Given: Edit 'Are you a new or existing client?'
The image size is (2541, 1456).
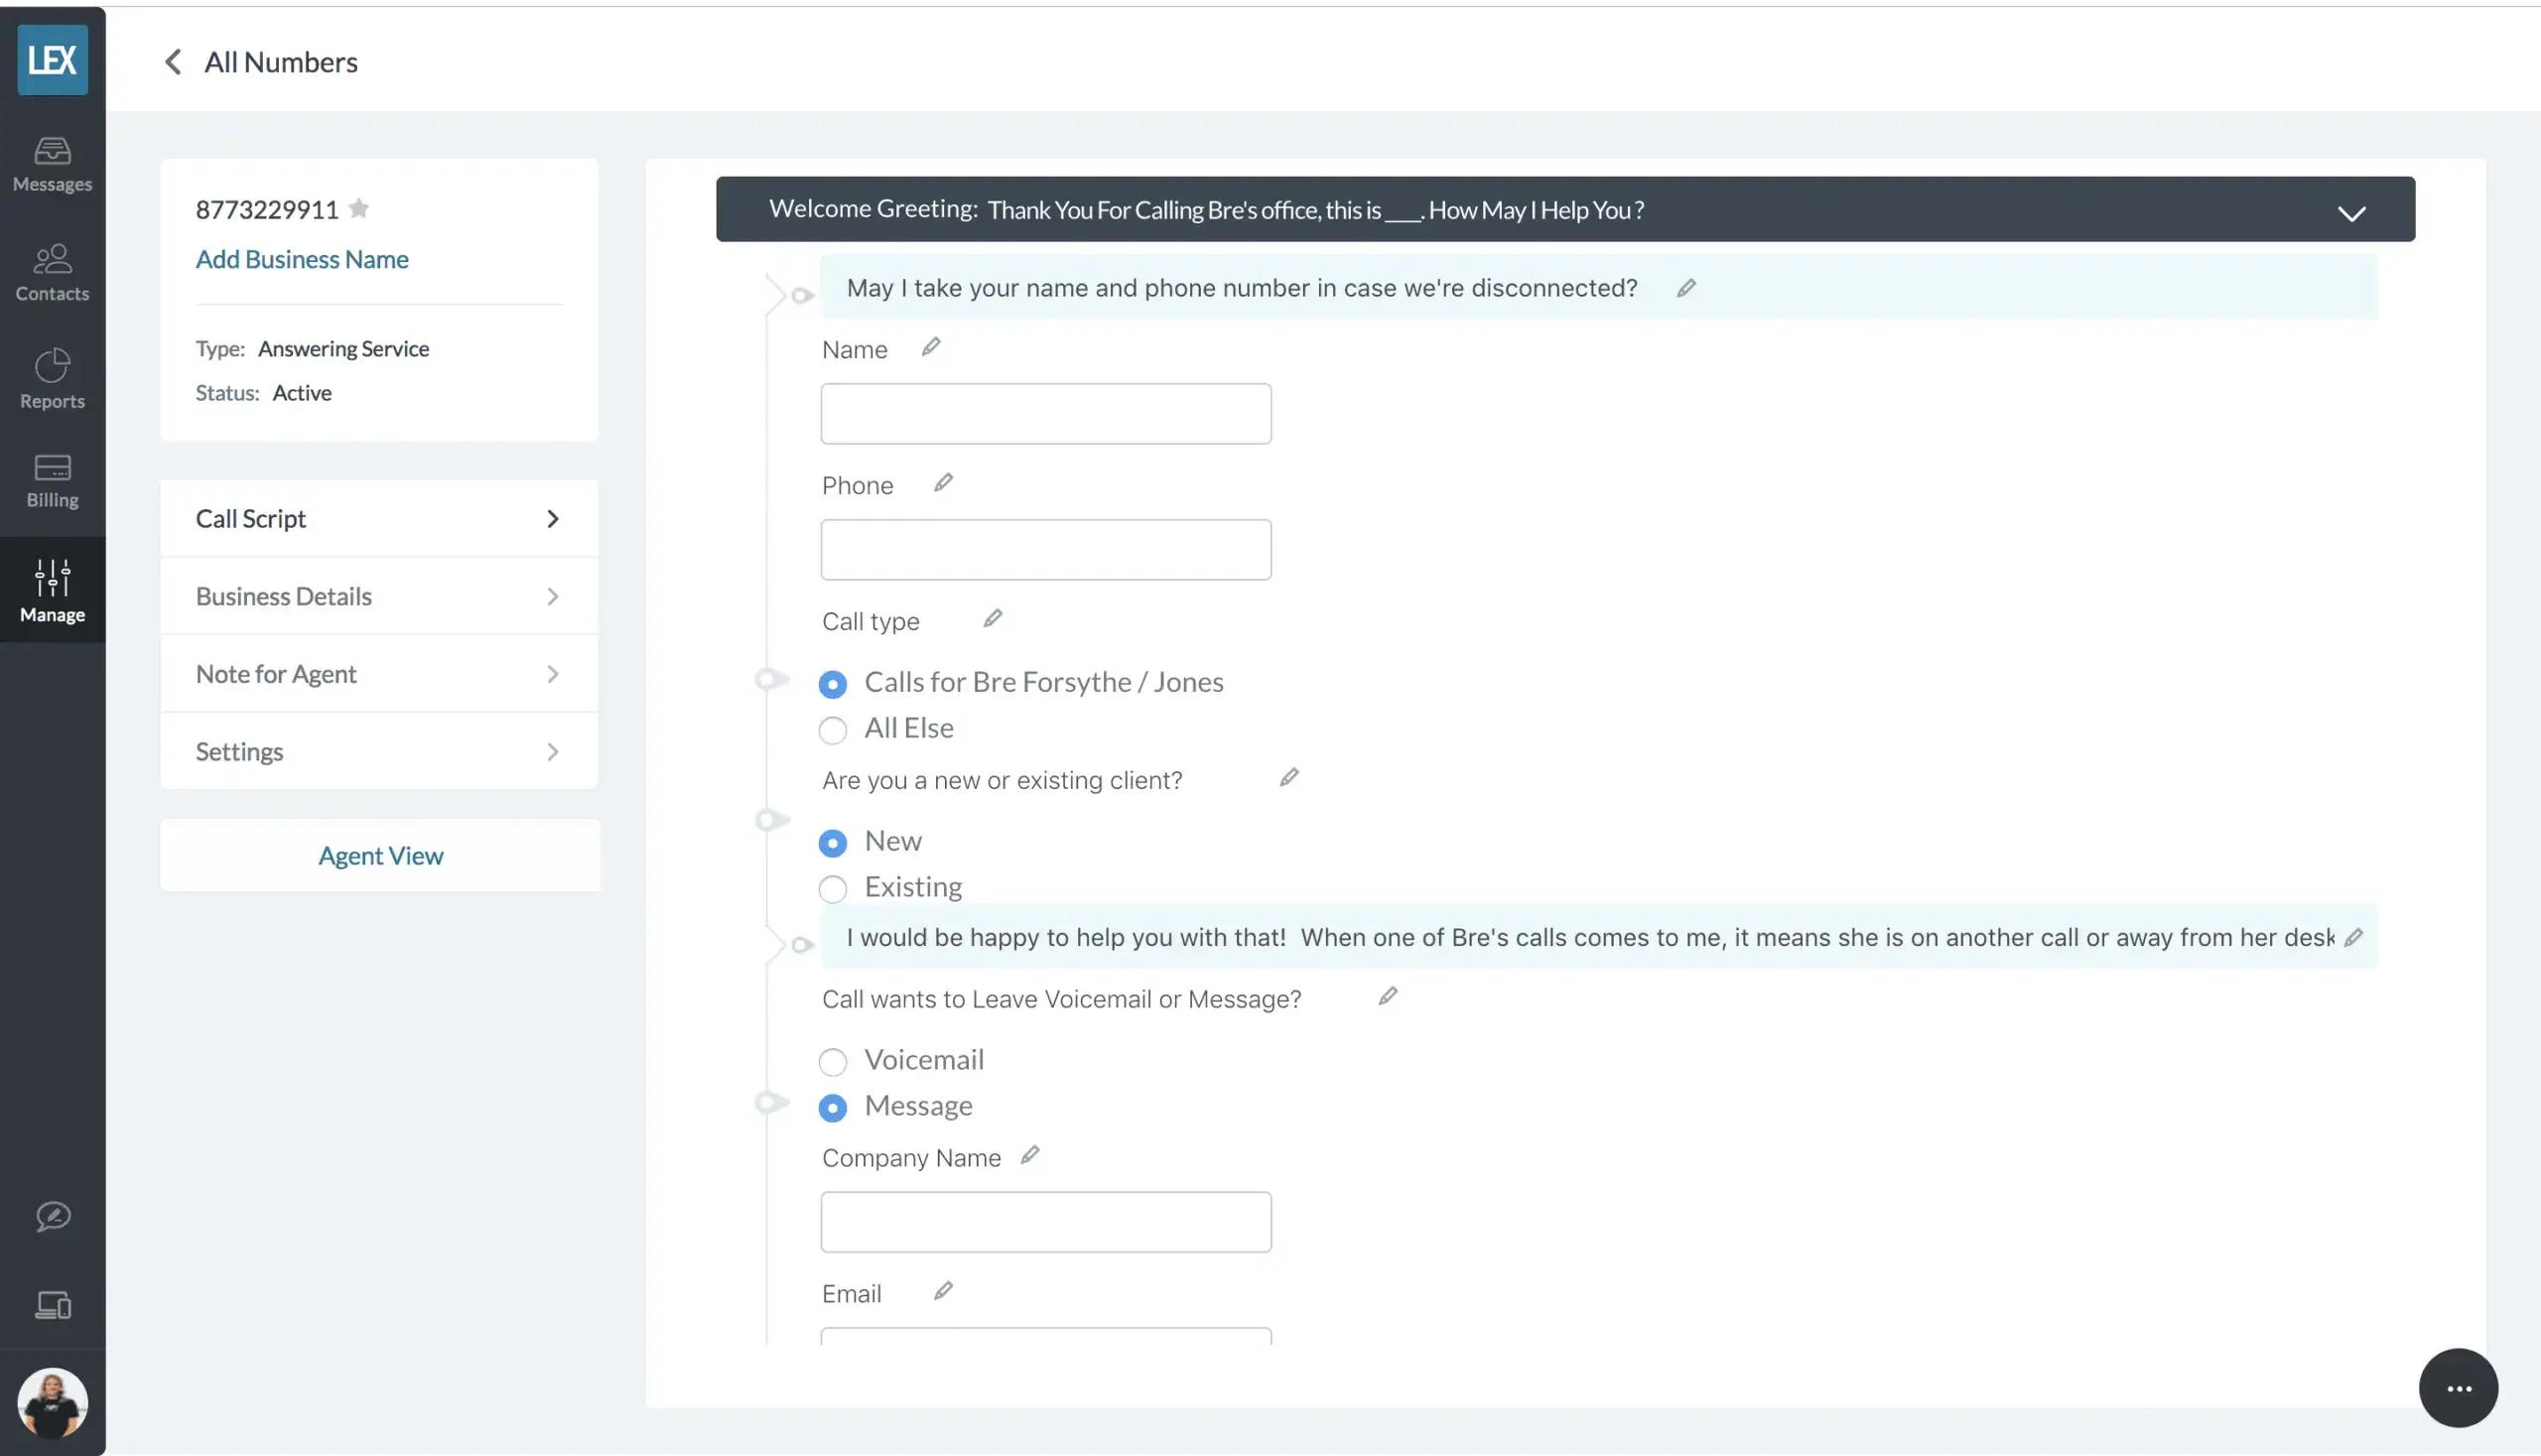Looking at the screenshot, I should pyautogui.click(x=1289, y=777).
